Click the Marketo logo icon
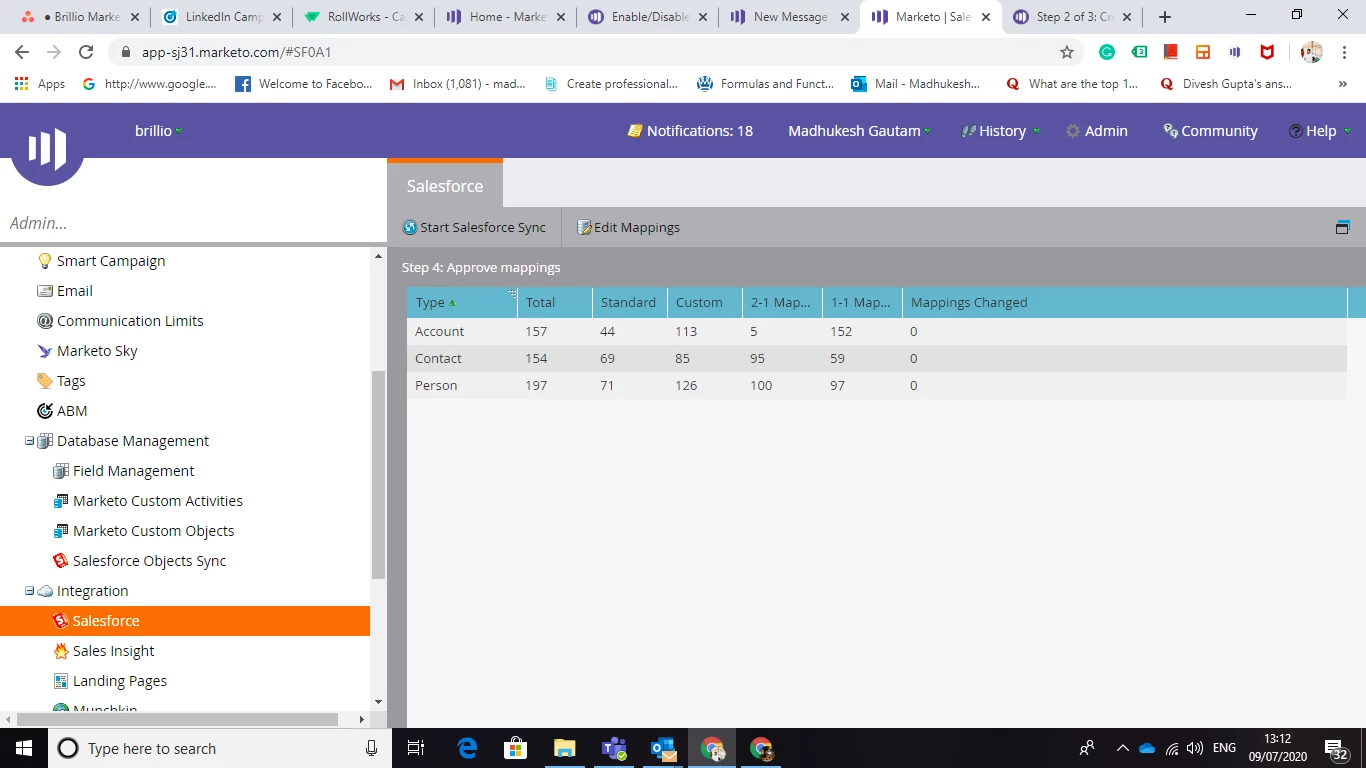This screenshot has height=768, width=1366. [x=47, y=148]
